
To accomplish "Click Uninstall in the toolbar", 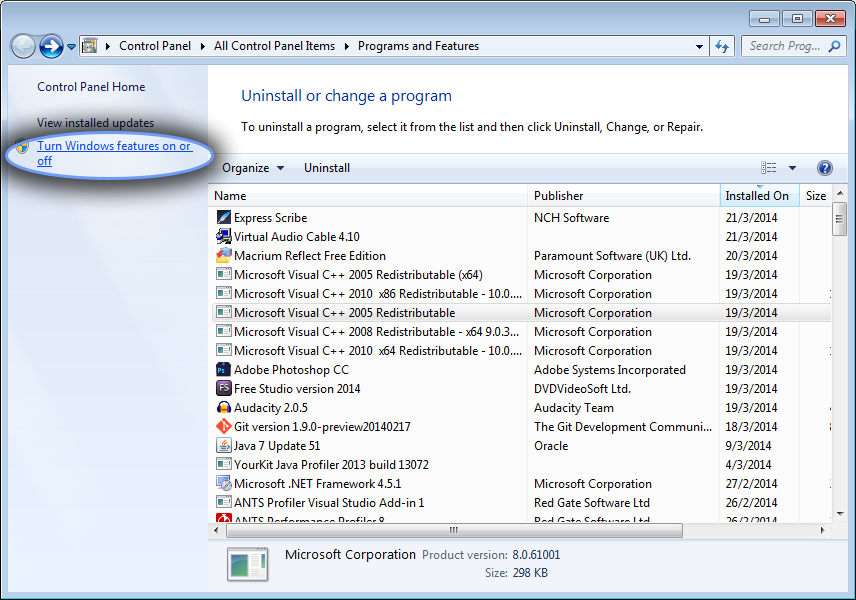I will click(326, 168).
